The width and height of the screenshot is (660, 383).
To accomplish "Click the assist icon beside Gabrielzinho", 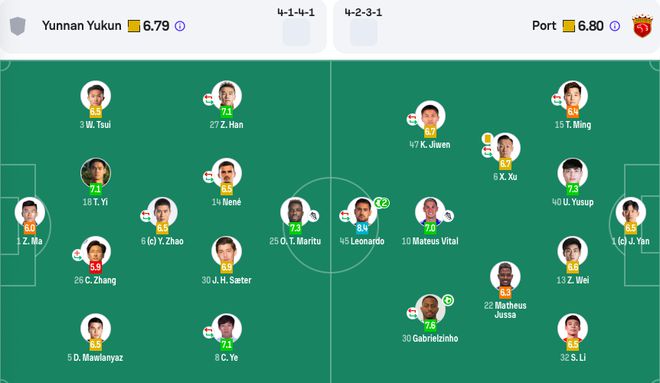I will tap(448, 301).
